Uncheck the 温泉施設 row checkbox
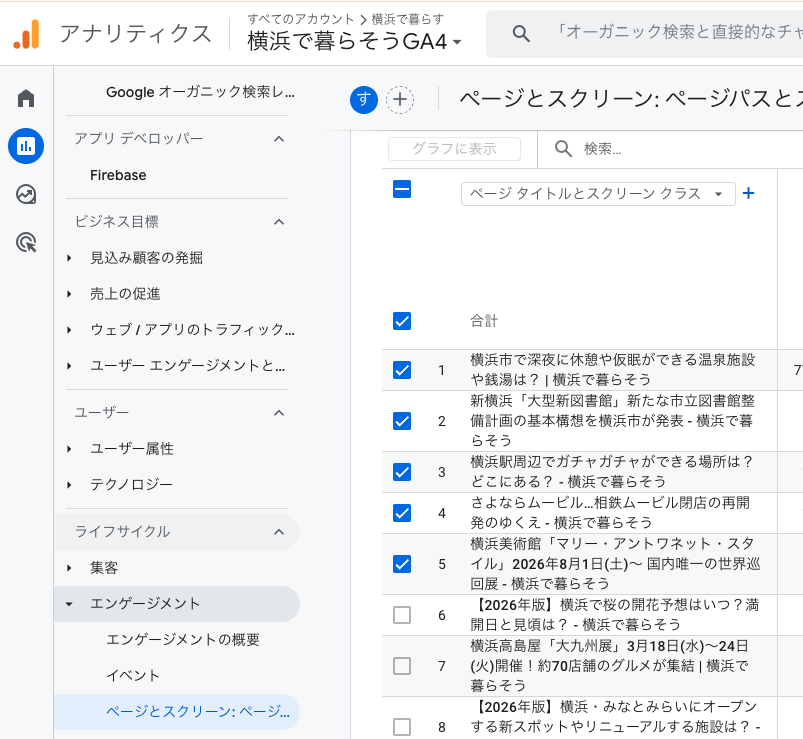803x739 pixels. click(x=401, y=369)
